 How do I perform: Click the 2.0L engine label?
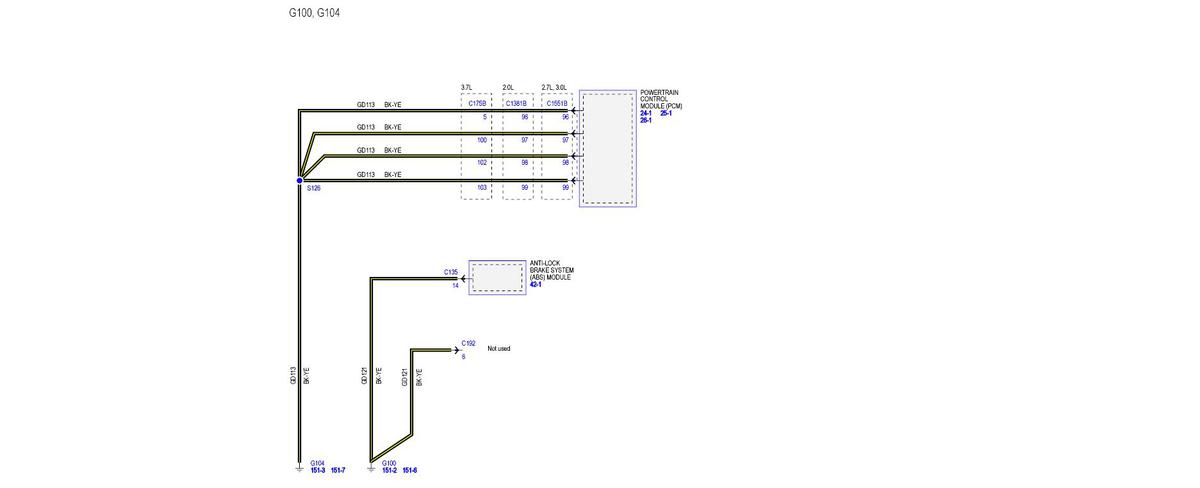tap(508, 88)
